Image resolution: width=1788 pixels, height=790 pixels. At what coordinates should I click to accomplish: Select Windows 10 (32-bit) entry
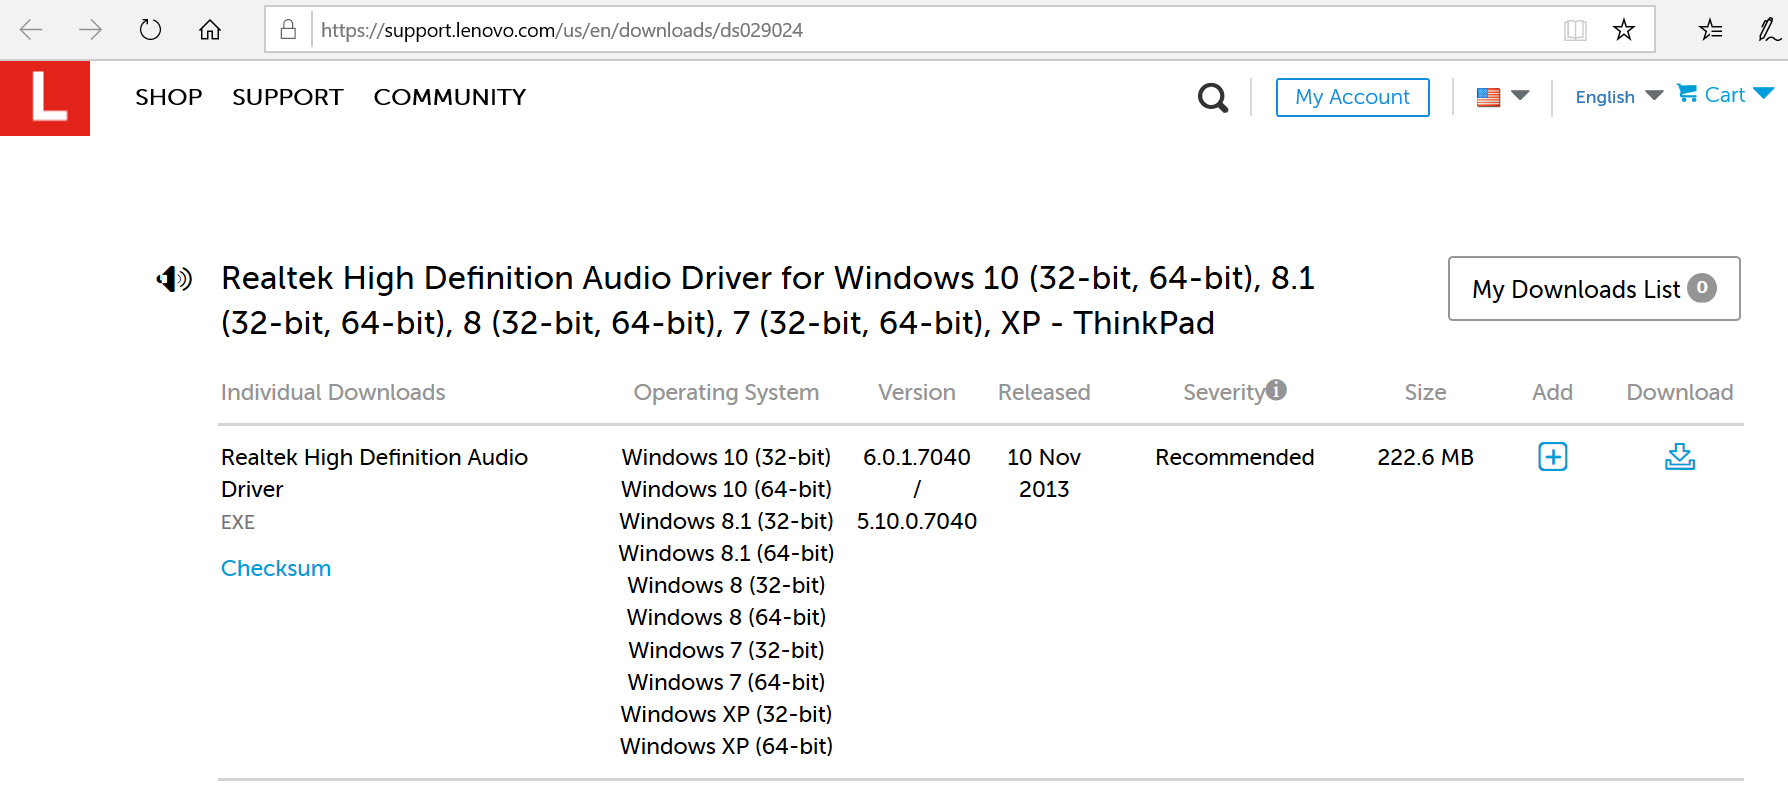click(x=726, y=457)
